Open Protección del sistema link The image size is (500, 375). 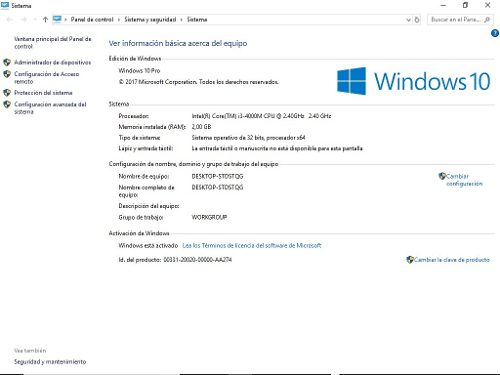click(x=43, y=93)
